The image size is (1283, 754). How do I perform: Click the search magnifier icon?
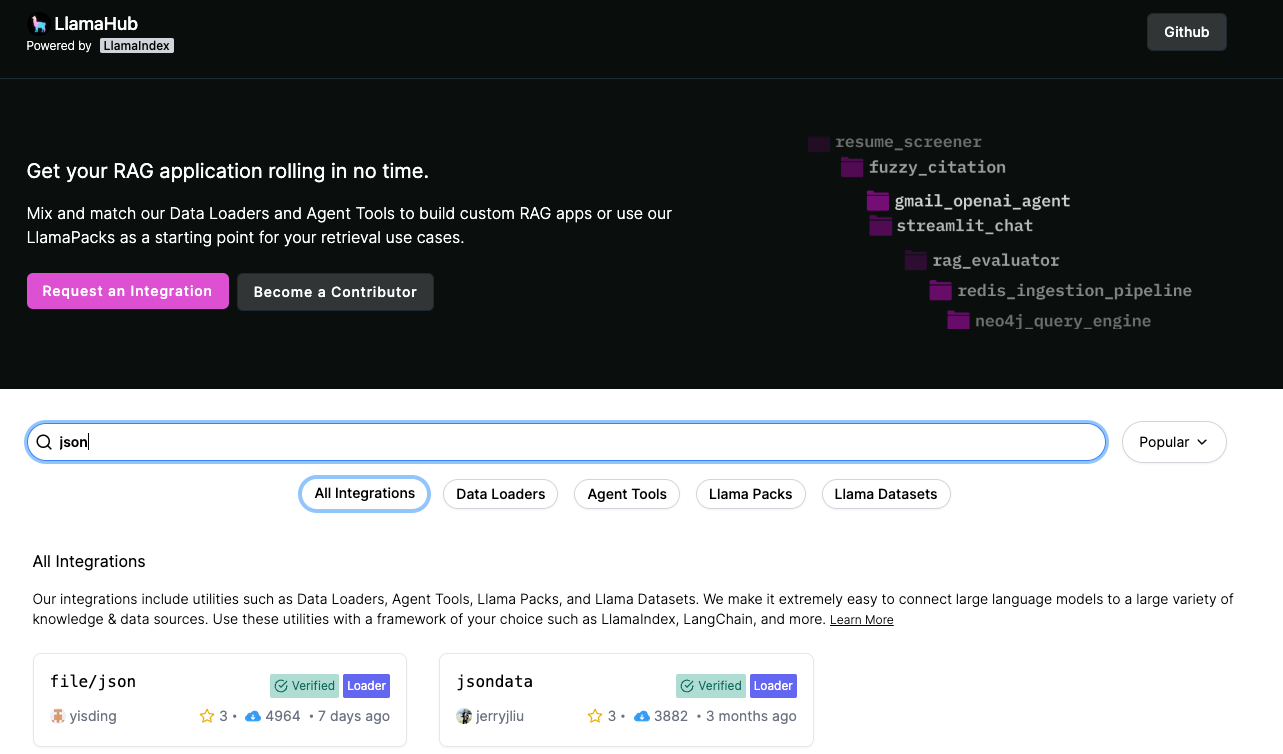44,442
